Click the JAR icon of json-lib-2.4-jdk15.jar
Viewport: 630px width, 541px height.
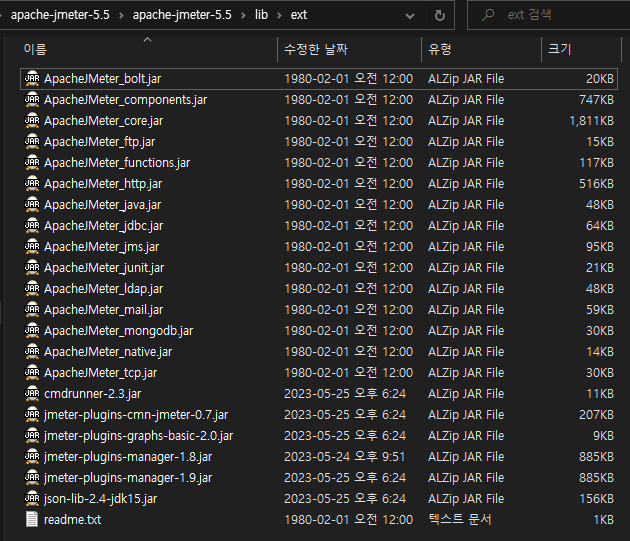point(32,498)
